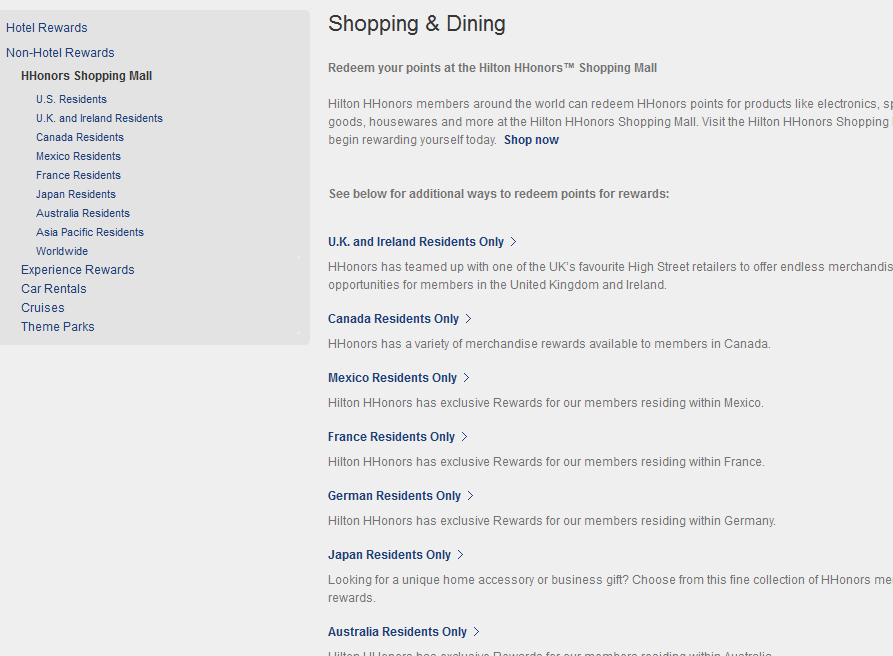Open Worldwide sidebar link
Viewport: 893px width, 656px height.
click(62, 251)
